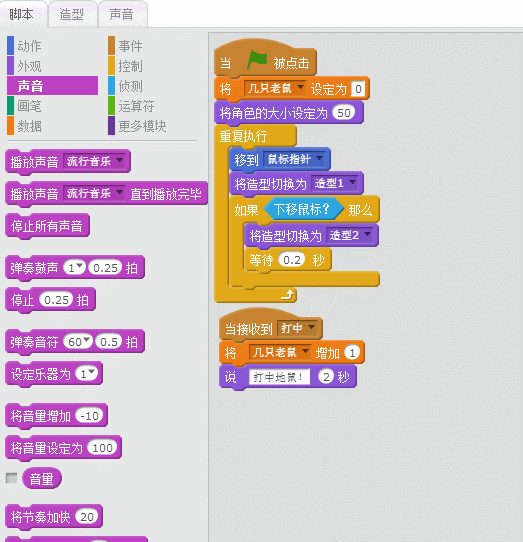
Task: Click the 下移鼠标? sensing condition block
Action: [x=304, y=209]
